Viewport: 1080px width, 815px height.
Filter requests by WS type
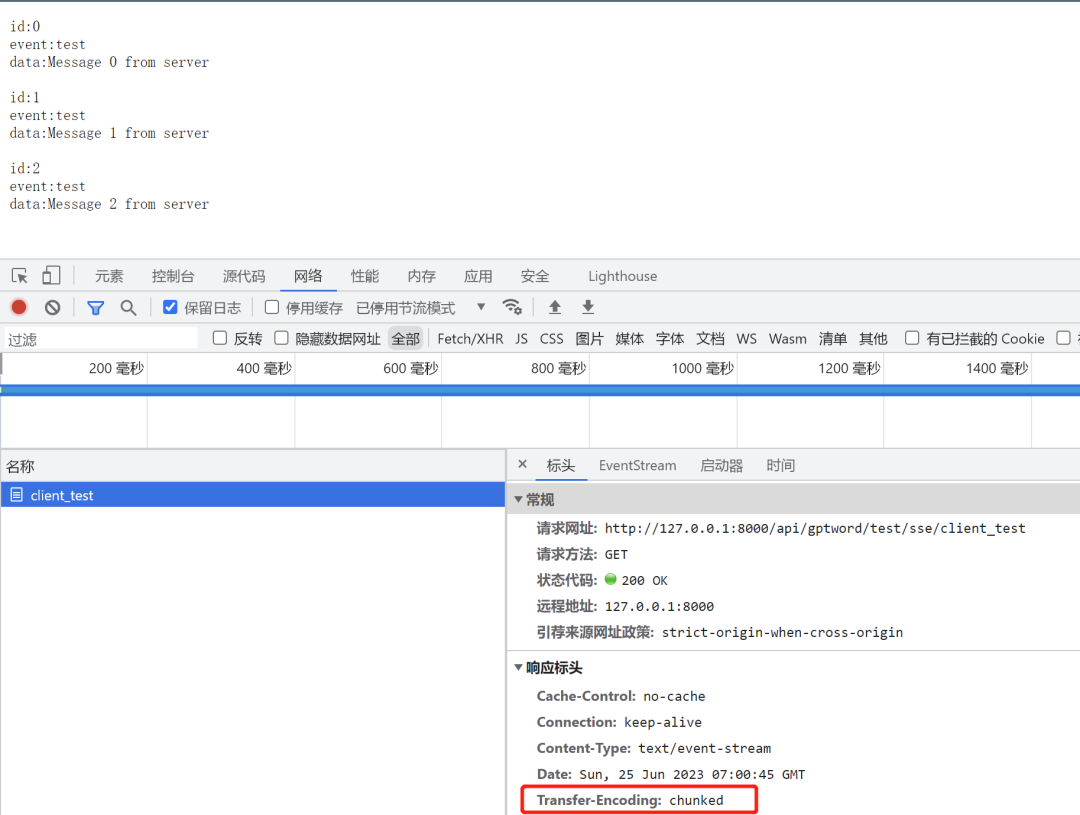tap(747, 339)
